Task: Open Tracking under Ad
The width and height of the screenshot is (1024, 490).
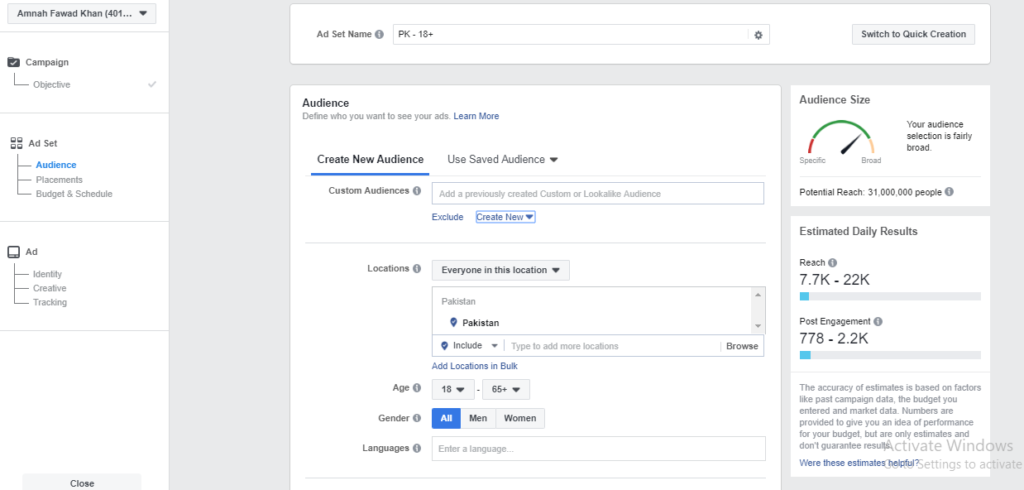Action: (50, 302)
